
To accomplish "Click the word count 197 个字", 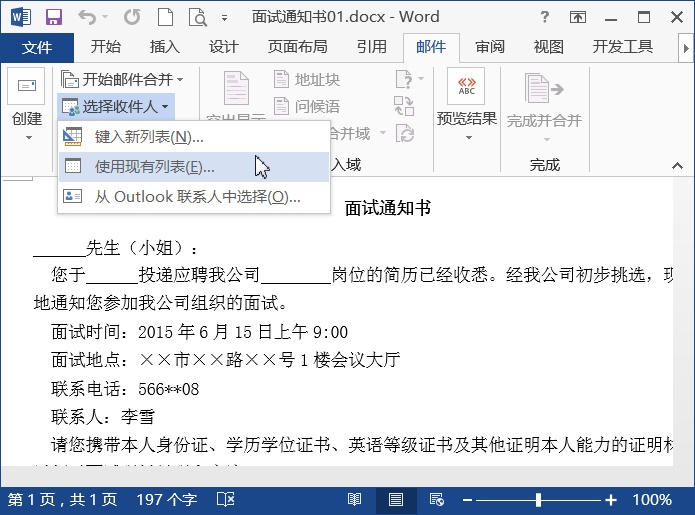I will click(x=167, y=500).
